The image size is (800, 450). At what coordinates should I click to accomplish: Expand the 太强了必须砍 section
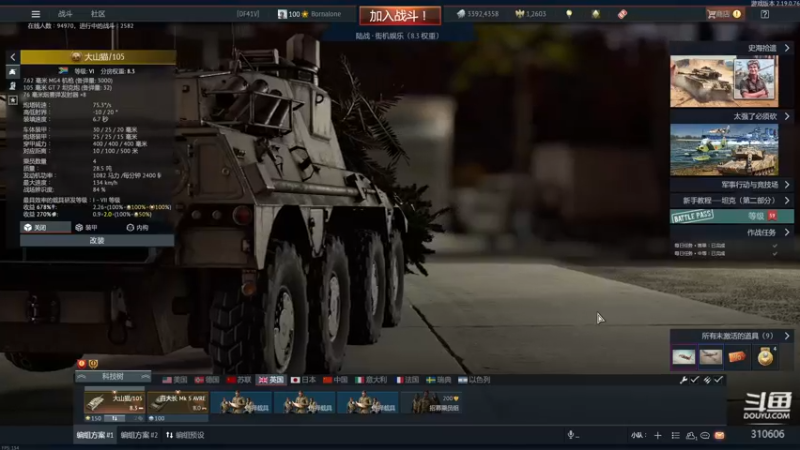[x=731, y=116]
